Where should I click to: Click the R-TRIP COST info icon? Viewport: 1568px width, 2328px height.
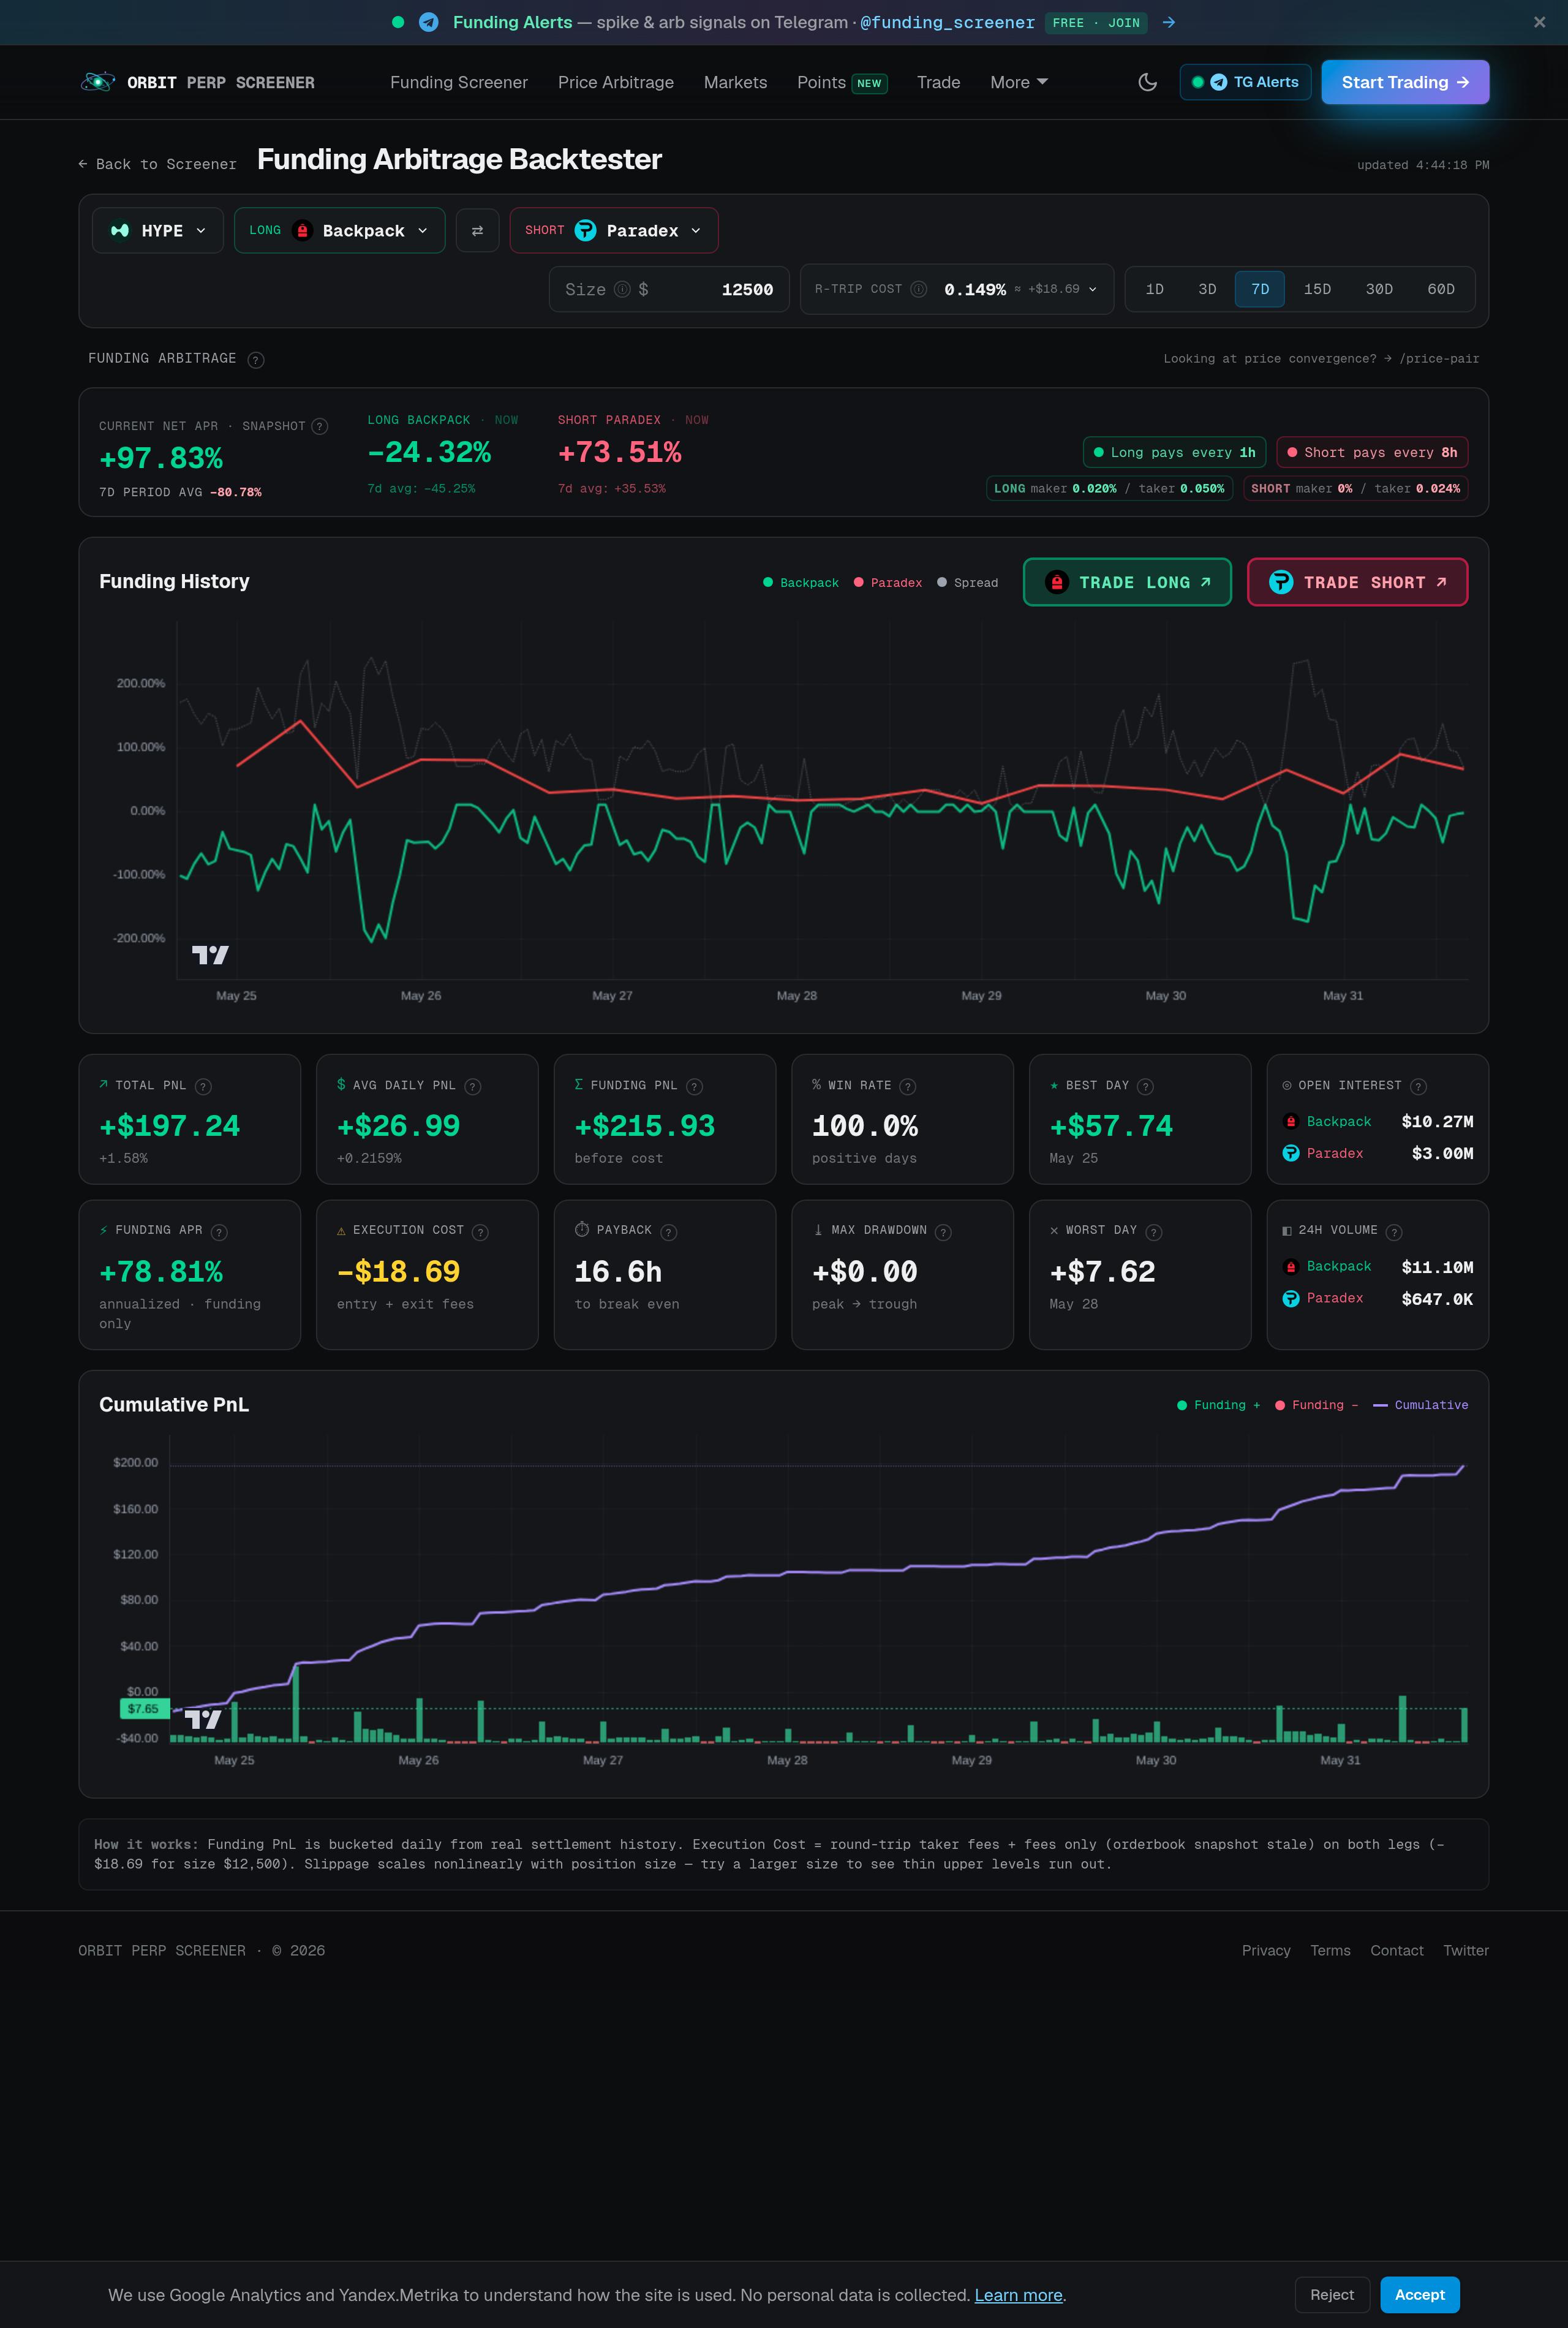pos(918,289)
